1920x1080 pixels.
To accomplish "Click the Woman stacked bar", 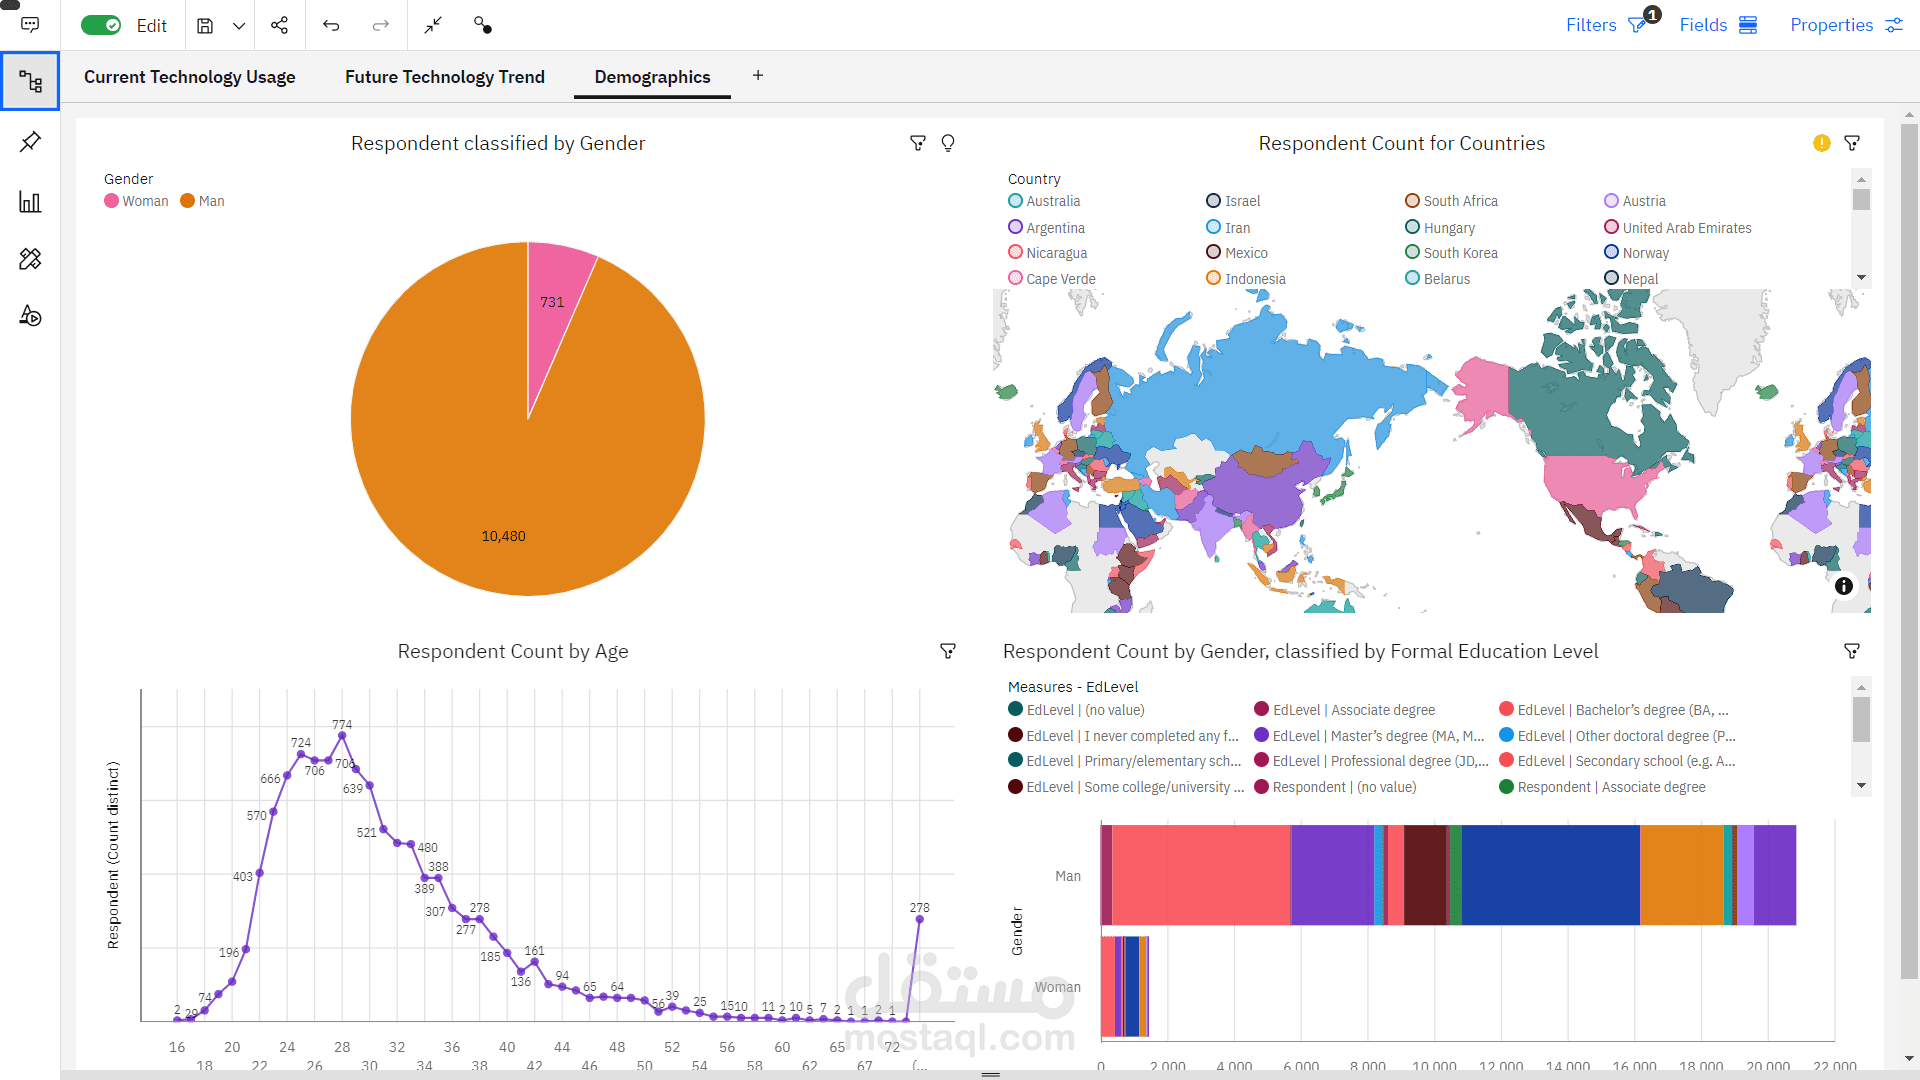I will point(1125,987).
